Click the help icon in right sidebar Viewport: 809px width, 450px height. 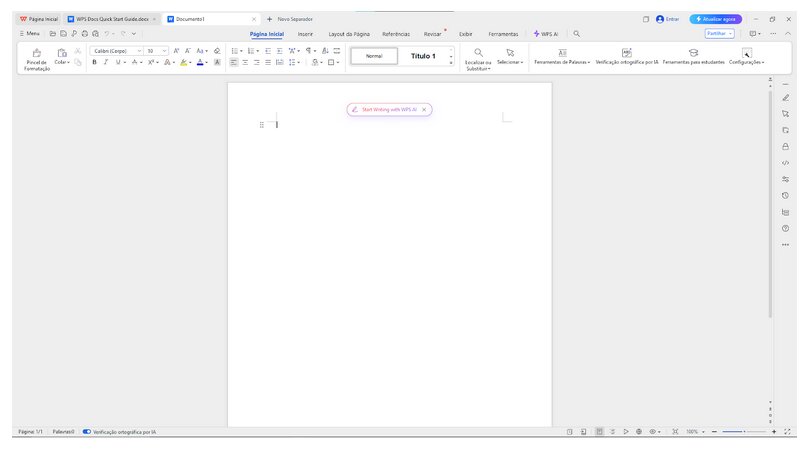coord(785,228)
